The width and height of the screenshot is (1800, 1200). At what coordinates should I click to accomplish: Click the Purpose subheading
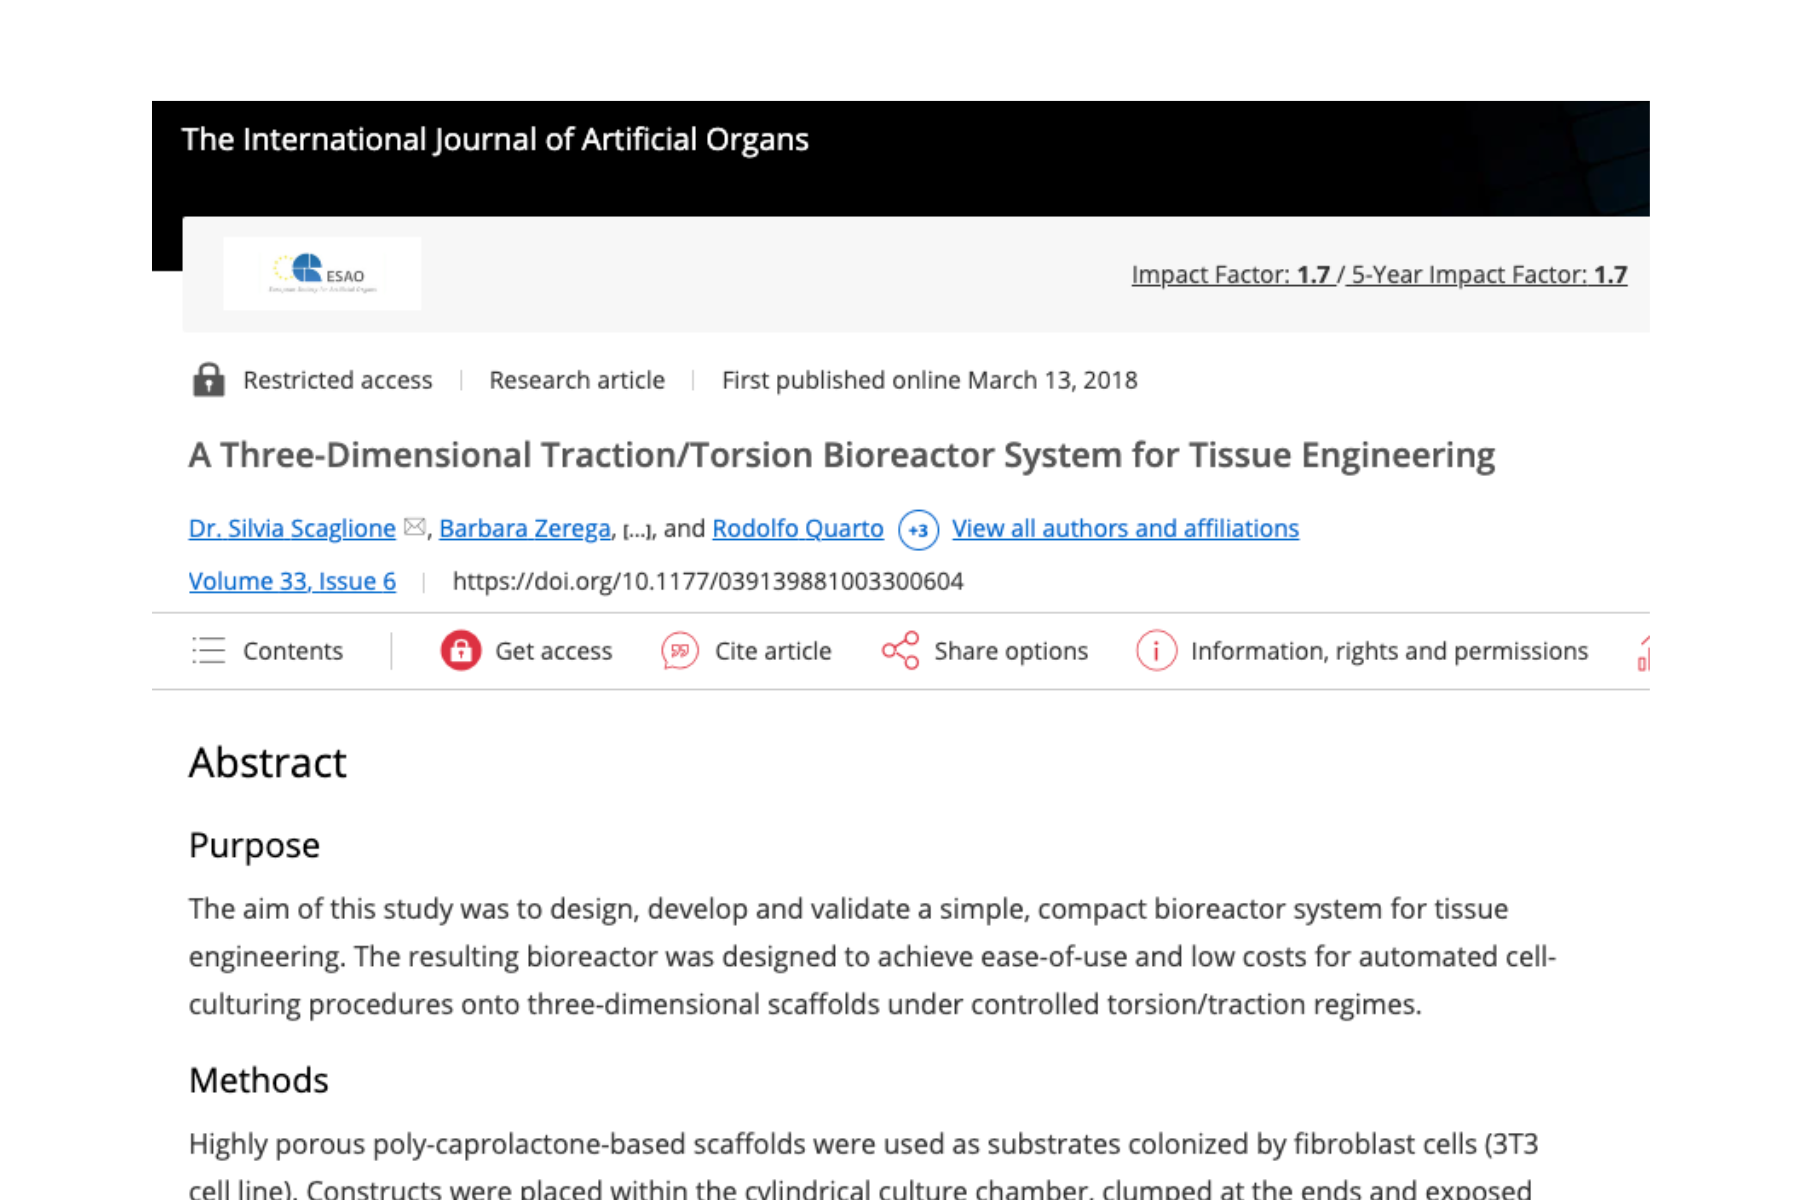tap(254, 846)
